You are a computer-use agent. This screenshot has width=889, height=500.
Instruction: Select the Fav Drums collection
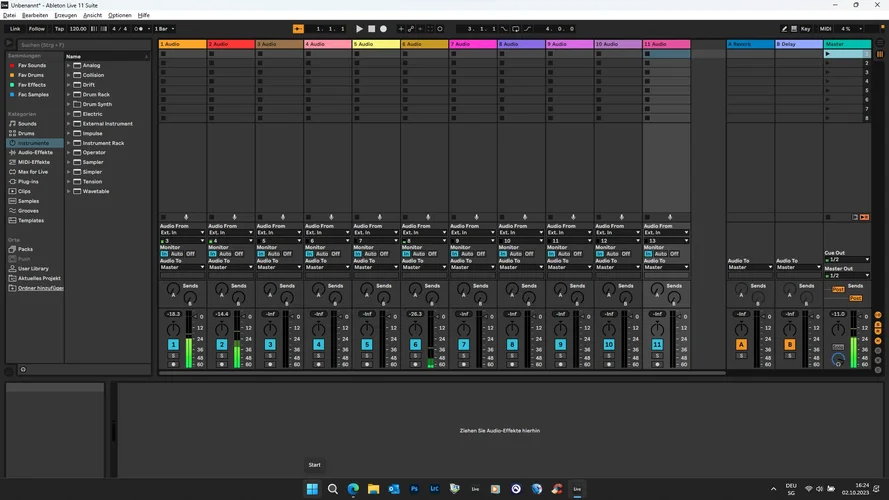(32, 75)
